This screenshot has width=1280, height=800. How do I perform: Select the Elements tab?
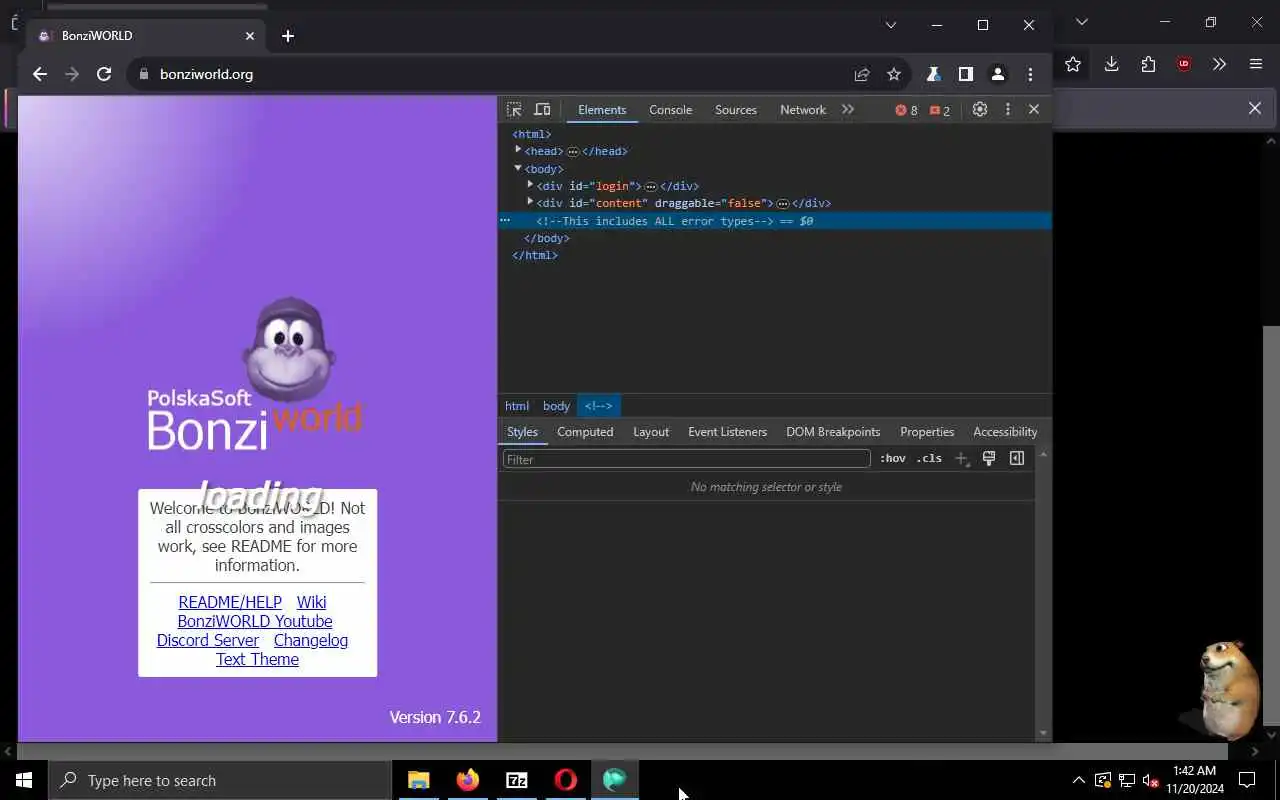click(x=602, y=110)
